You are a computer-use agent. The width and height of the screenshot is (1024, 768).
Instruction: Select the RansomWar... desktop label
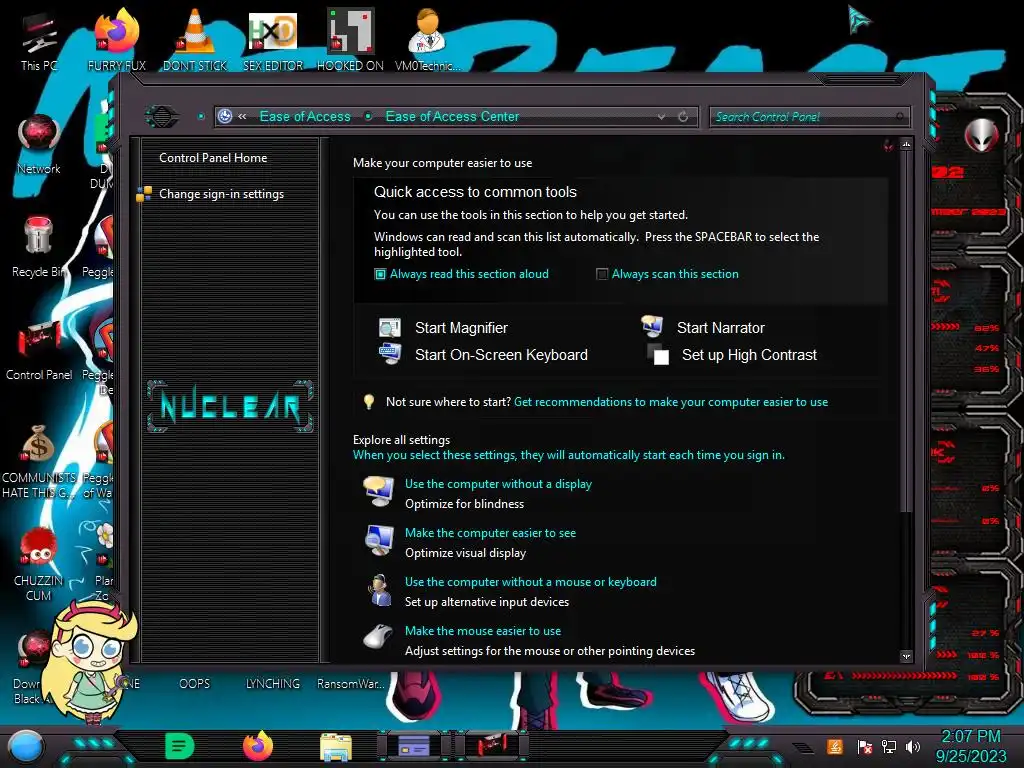click(x=351, y=684)
